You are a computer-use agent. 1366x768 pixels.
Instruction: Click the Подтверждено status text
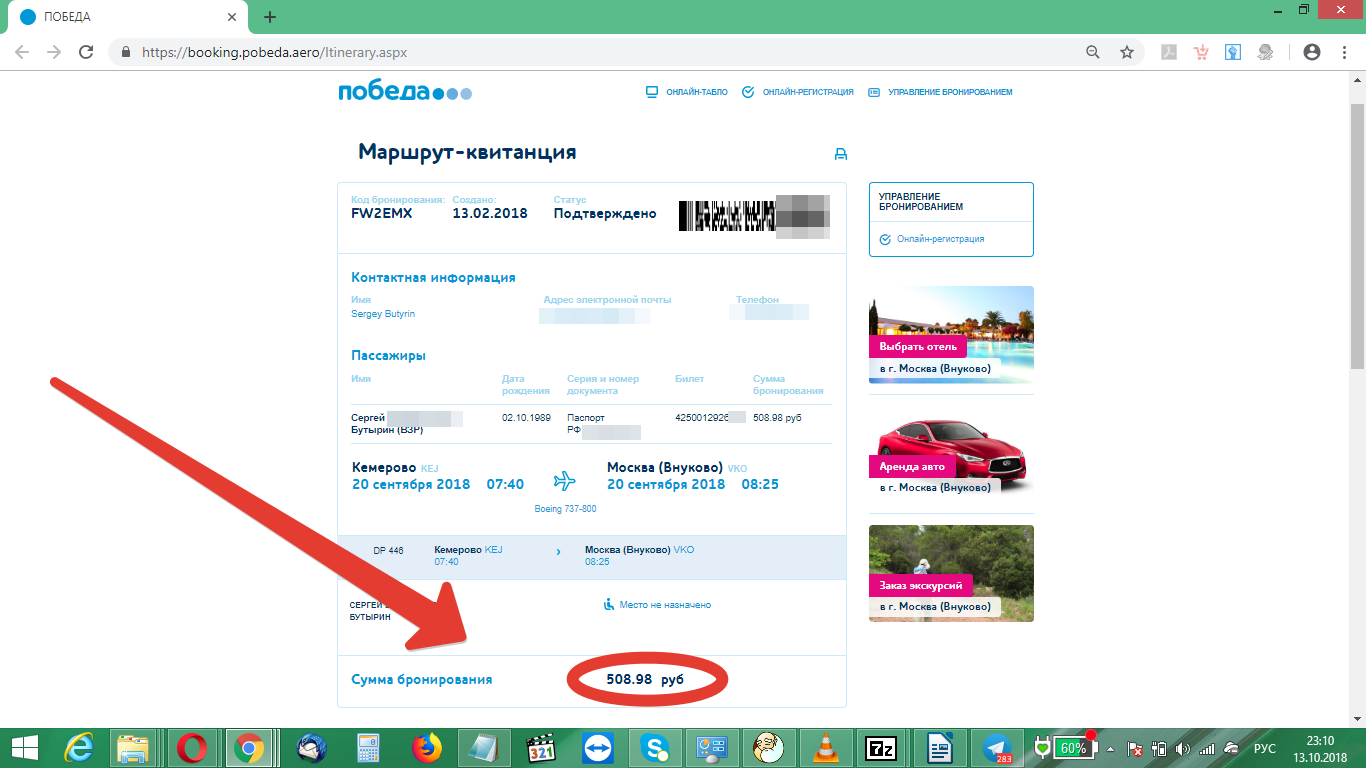tap(605, 213)
